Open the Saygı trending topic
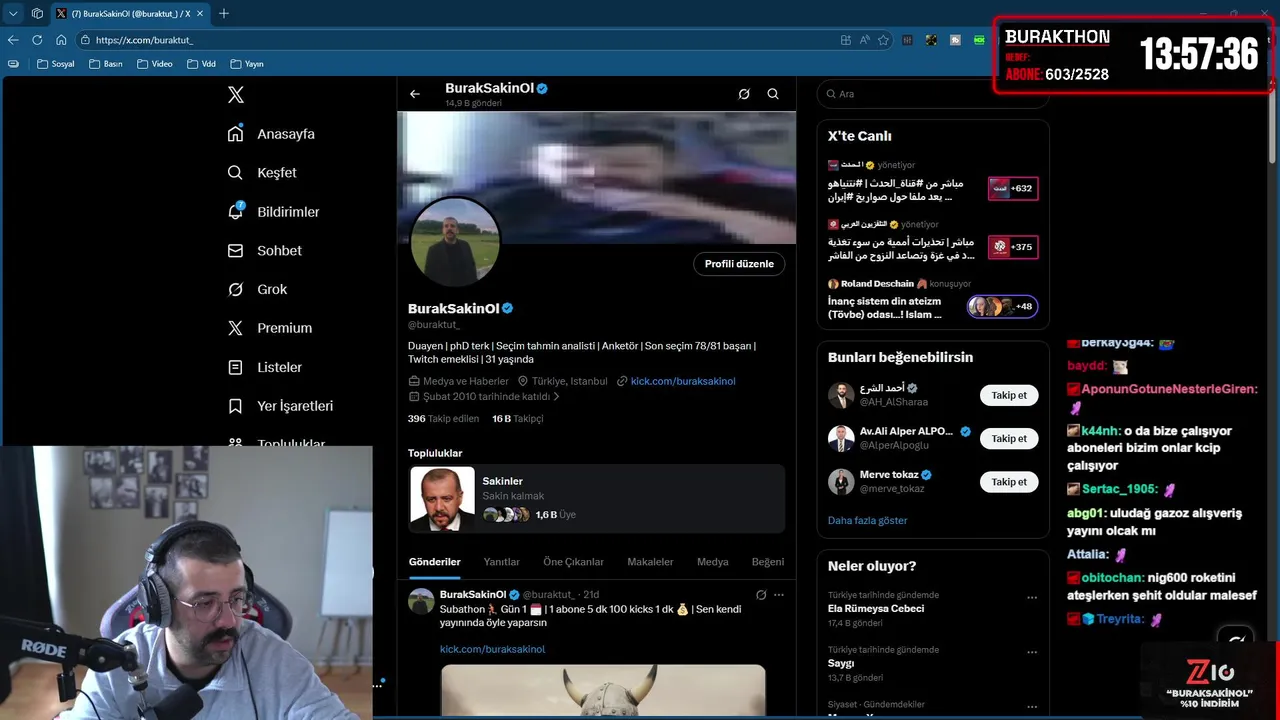1280x720 pixels. [841, 664]
